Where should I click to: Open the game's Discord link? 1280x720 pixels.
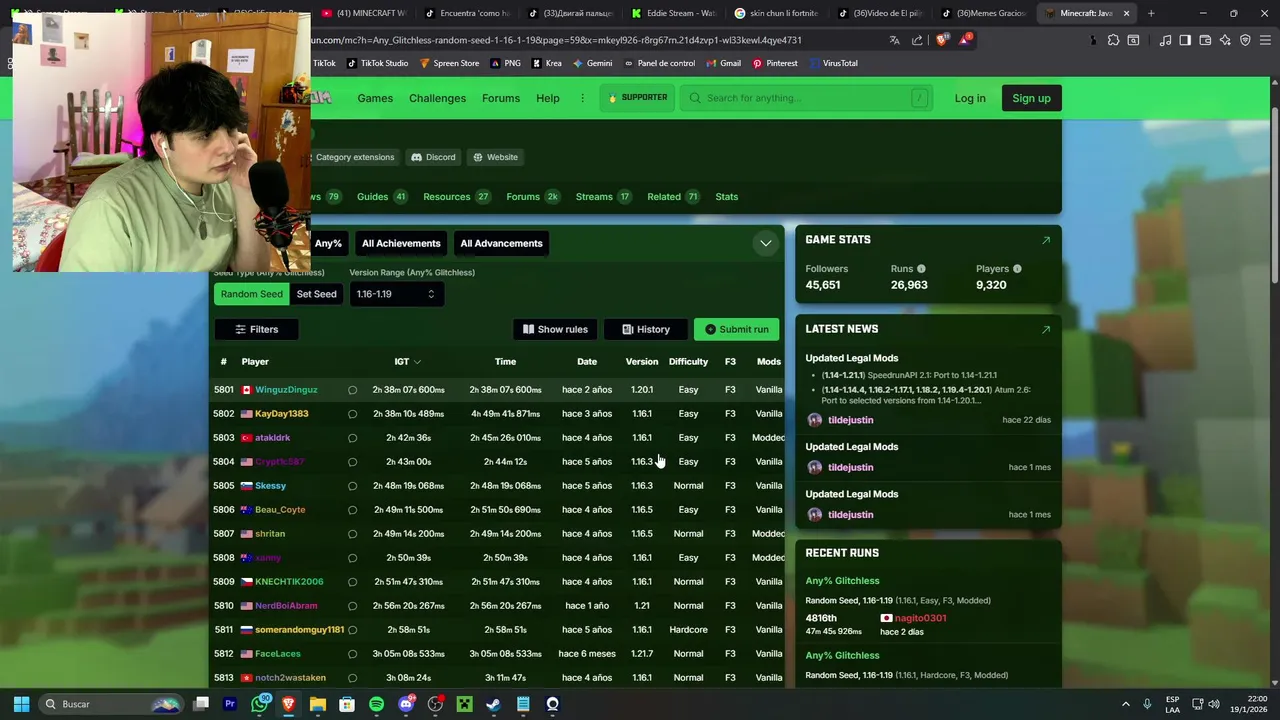tap(433, 157)
